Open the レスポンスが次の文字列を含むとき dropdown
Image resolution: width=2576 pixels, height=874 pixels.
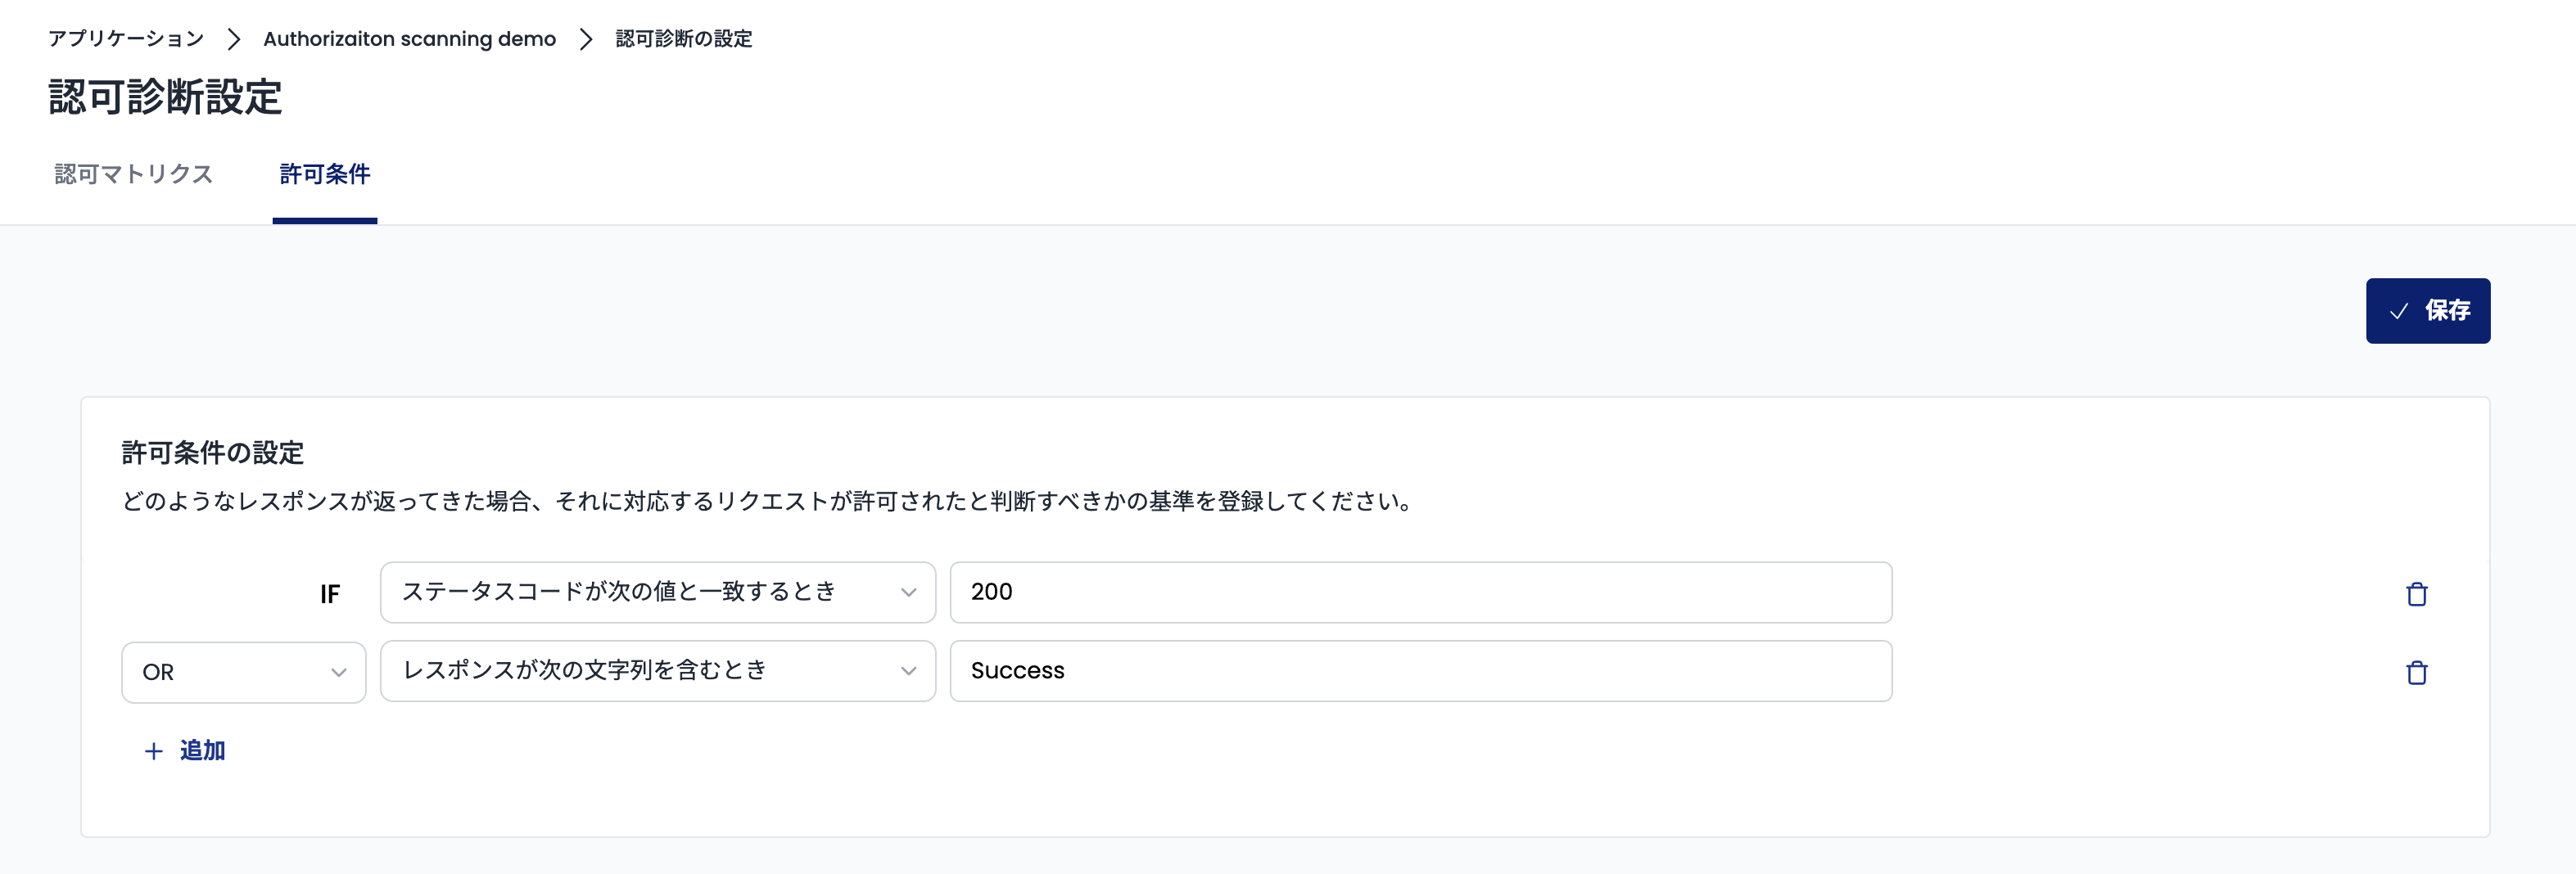tap(657, 670)
